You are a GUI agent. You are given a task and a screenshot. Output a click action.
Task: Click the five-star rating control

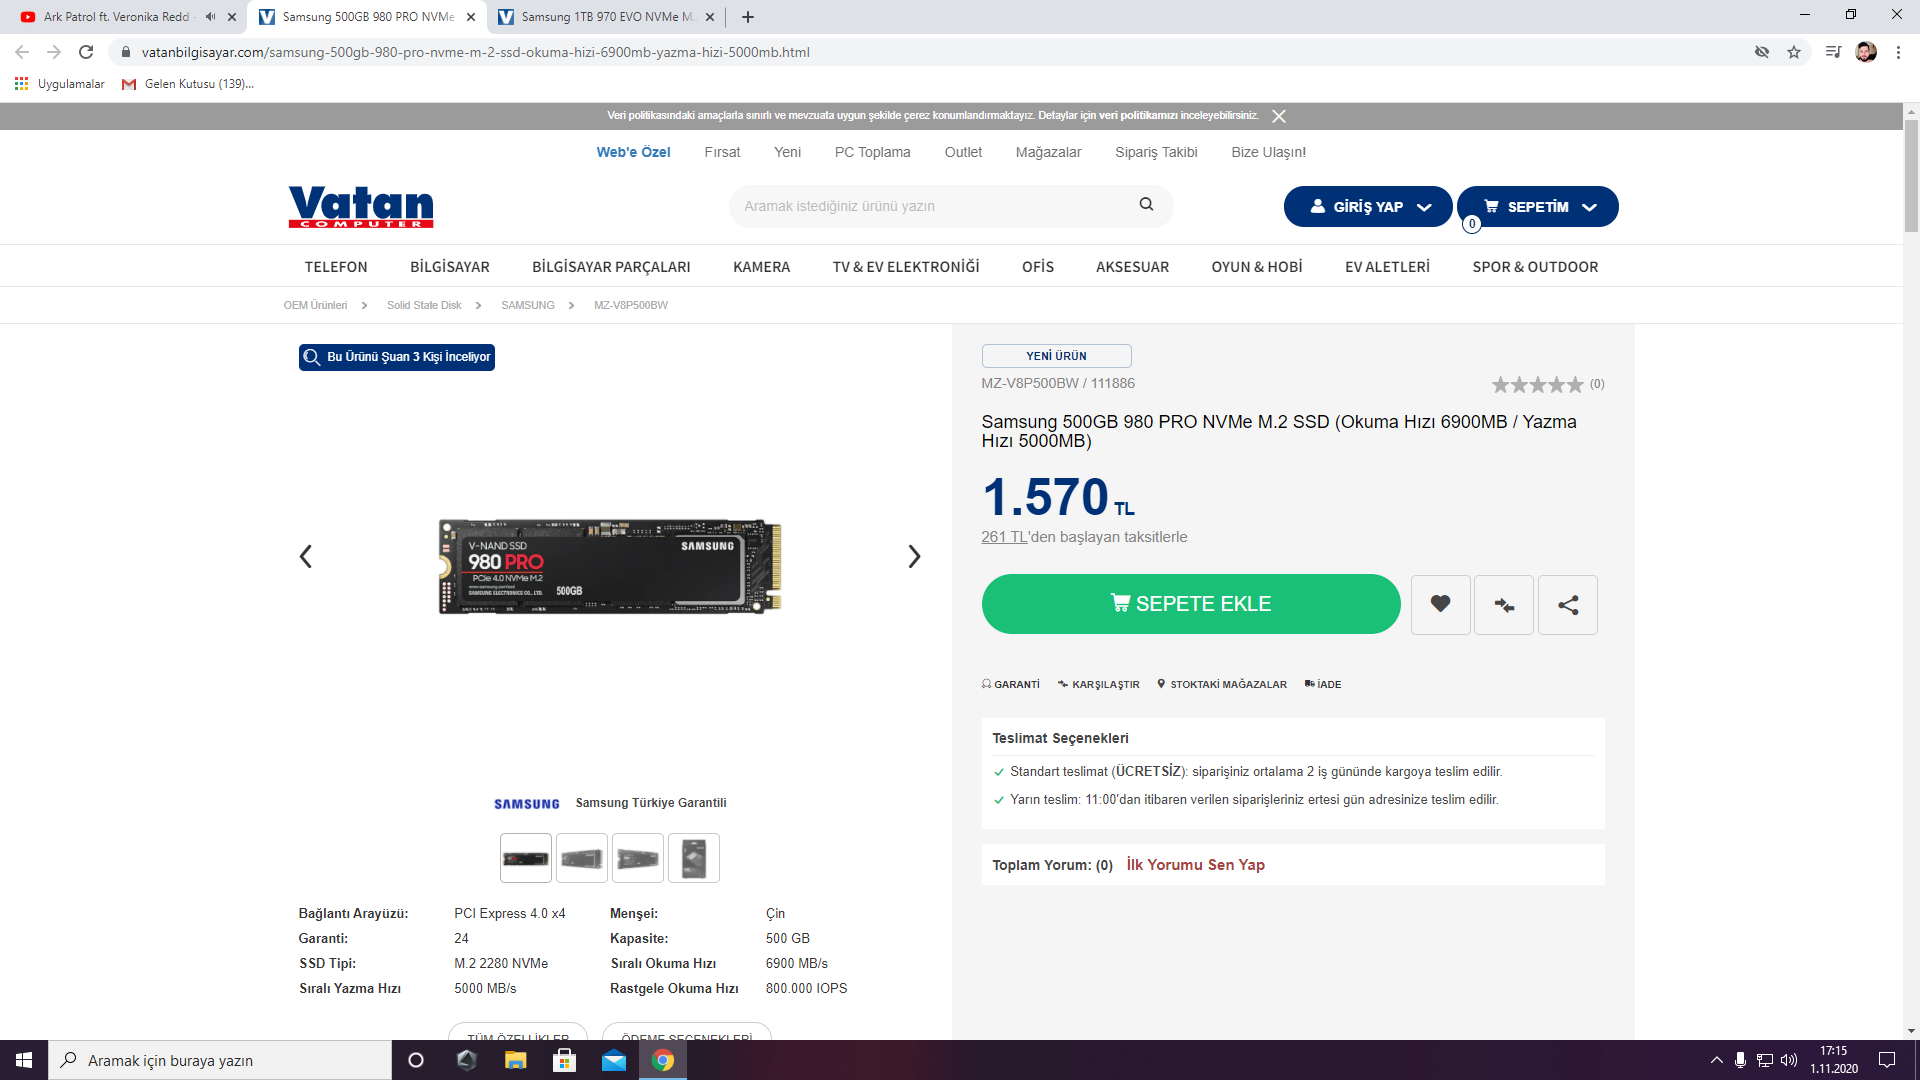point(1537,384)
